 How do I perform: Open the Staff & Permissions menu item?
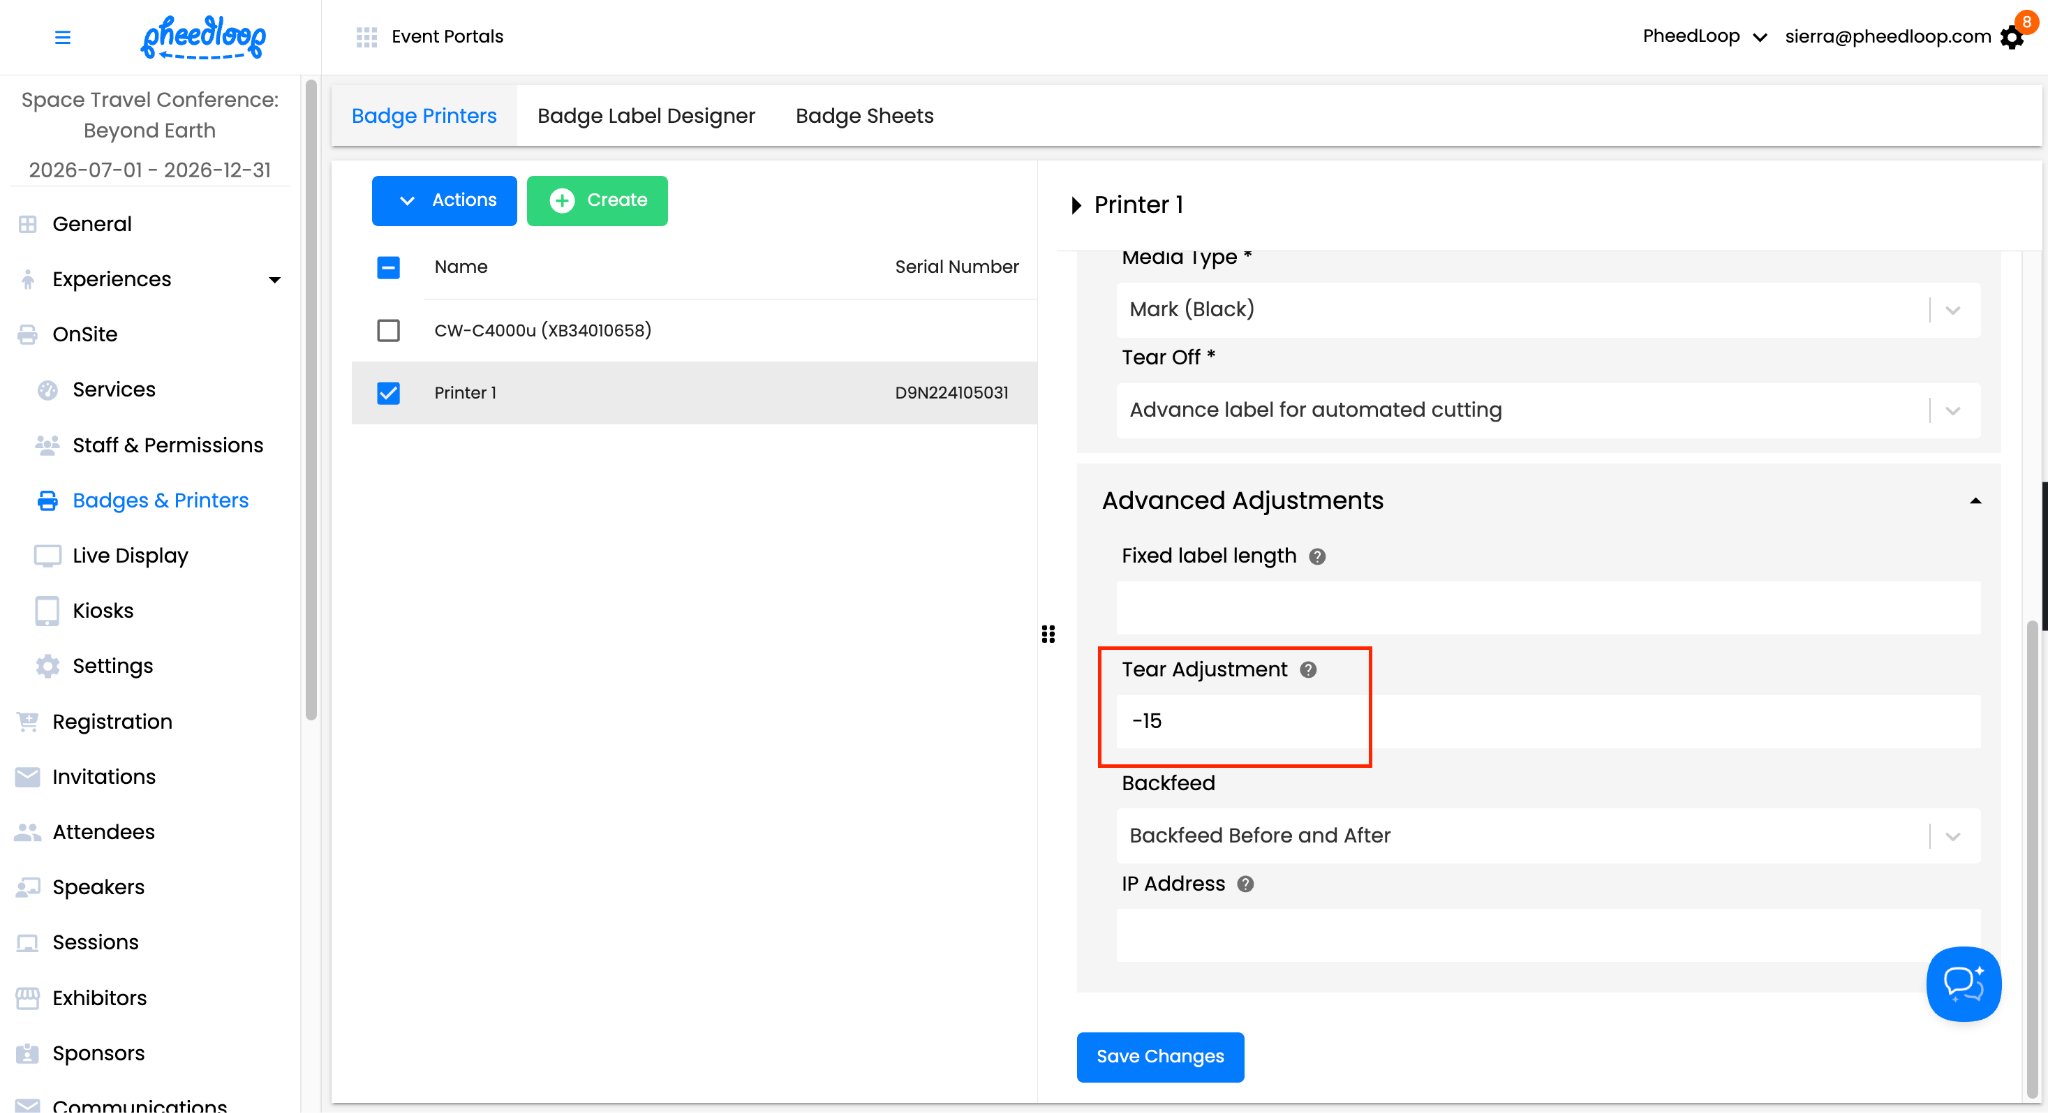[x=168, y=445]
